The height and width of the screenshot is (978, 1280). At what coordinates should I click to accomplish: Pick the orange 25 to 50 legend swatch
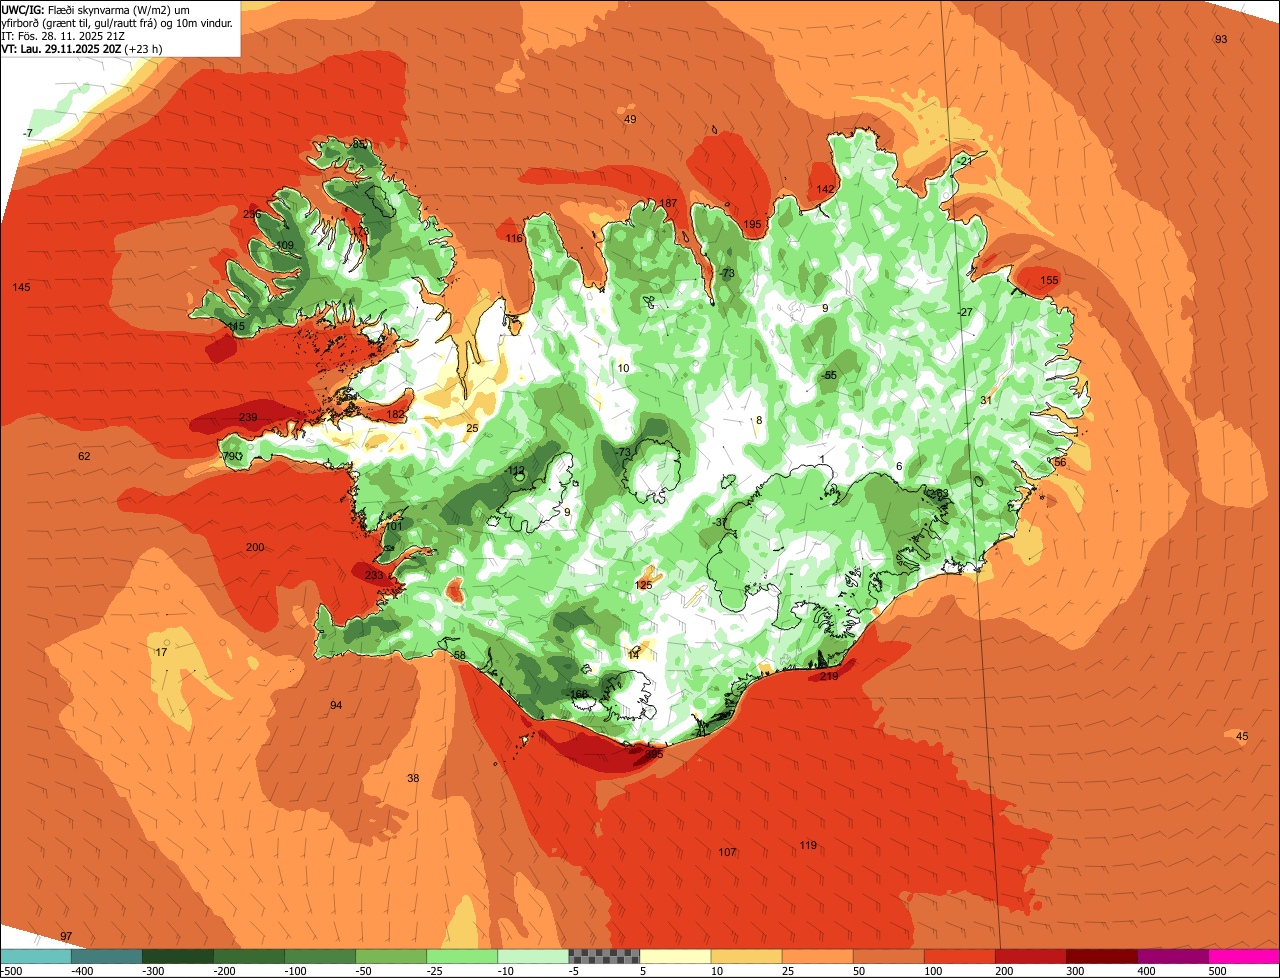tap(816, 956)
